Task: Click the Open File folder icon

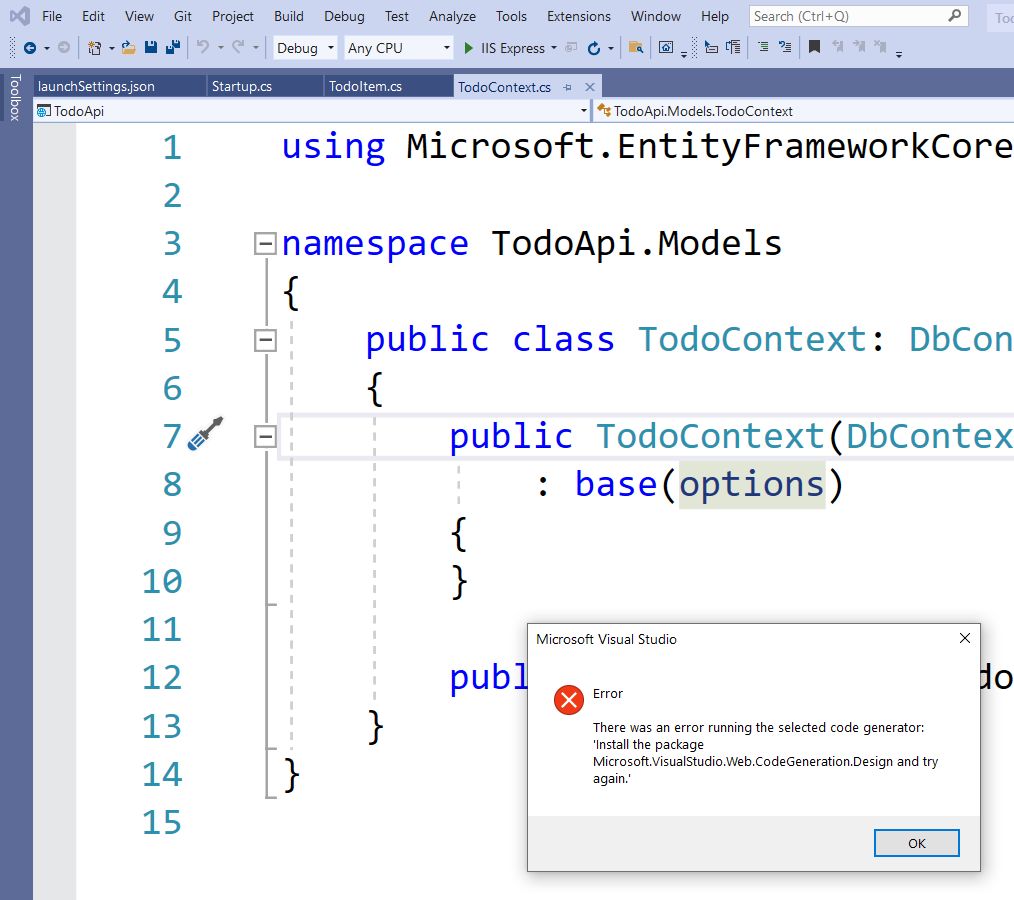Action: pos(129,47)
